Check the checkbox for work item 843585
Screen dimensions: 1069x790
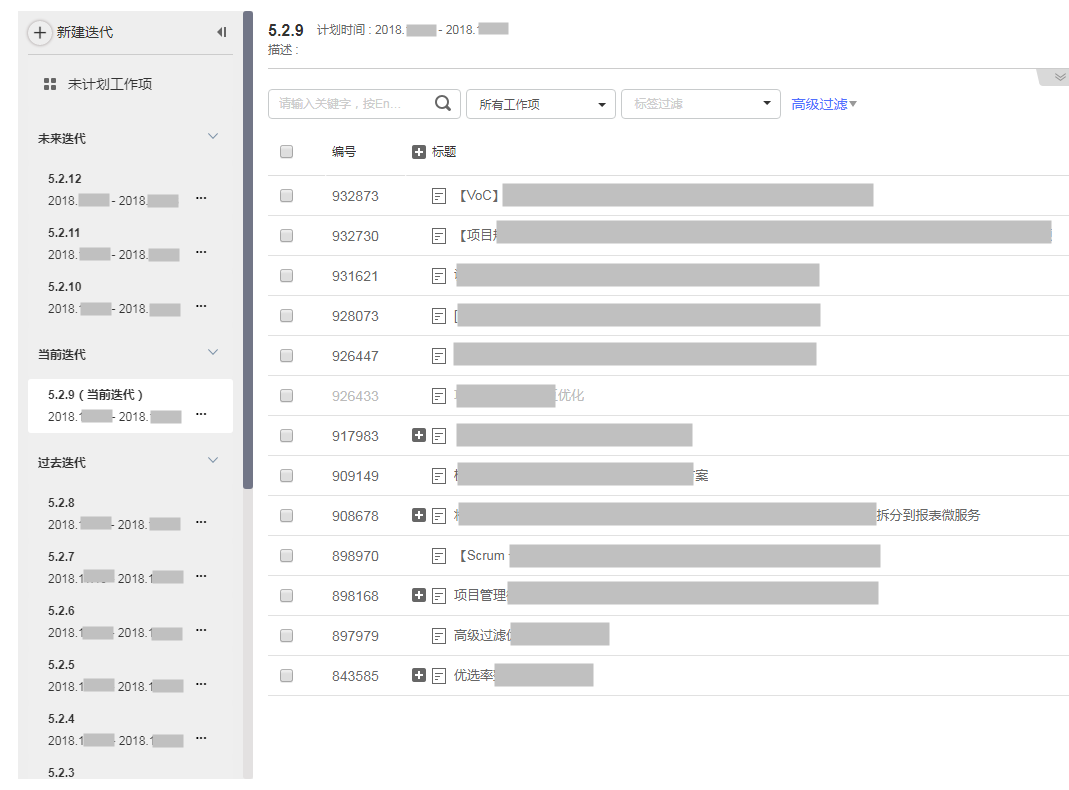click(x=286, y=675)
